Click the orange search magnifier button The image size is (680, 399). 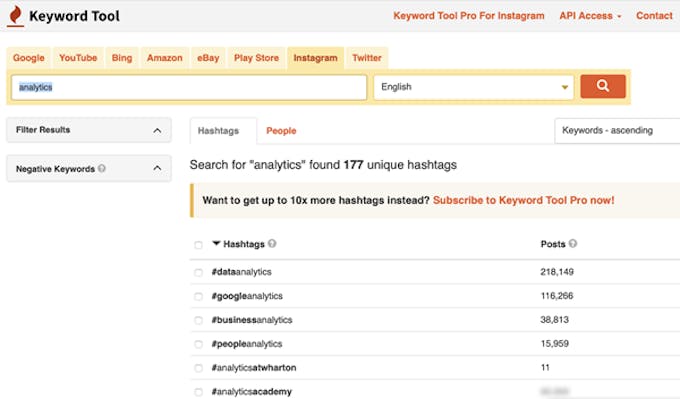coord(603,86)
